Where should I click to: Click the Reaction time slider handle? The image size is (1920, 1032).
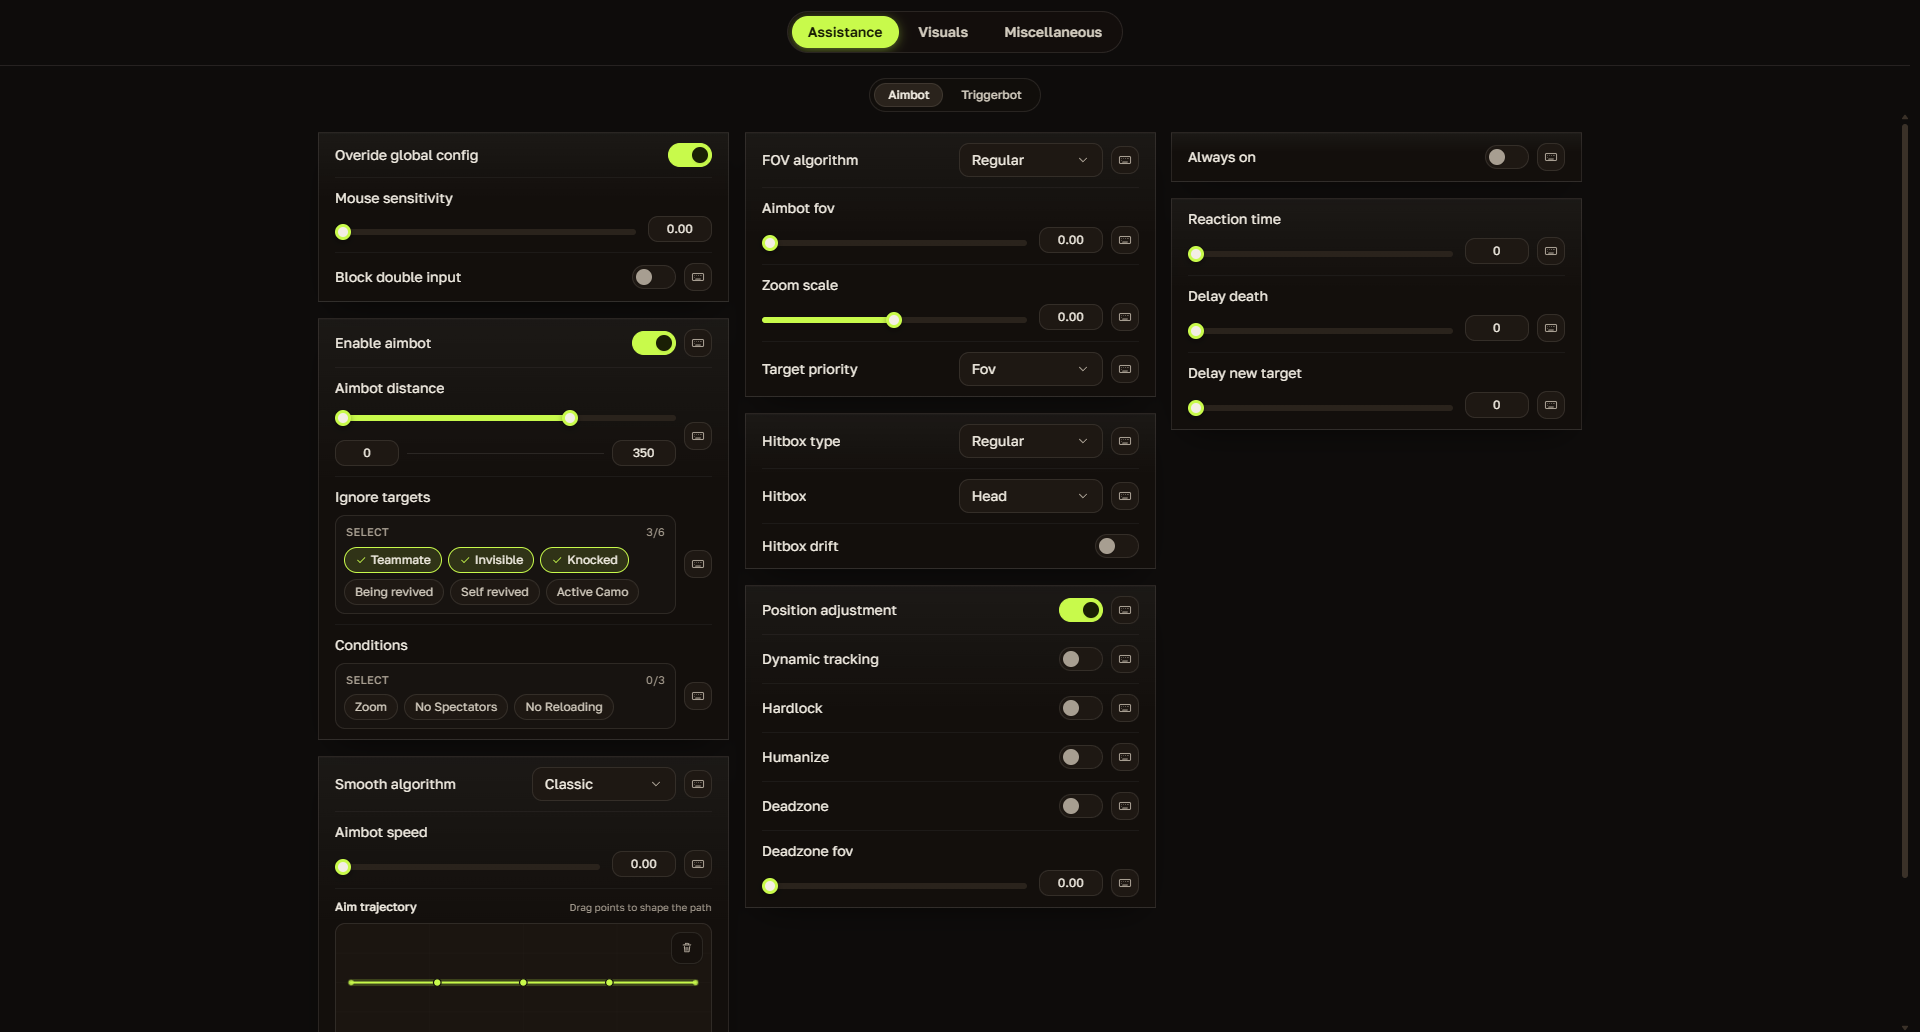tap(1196, 254)
